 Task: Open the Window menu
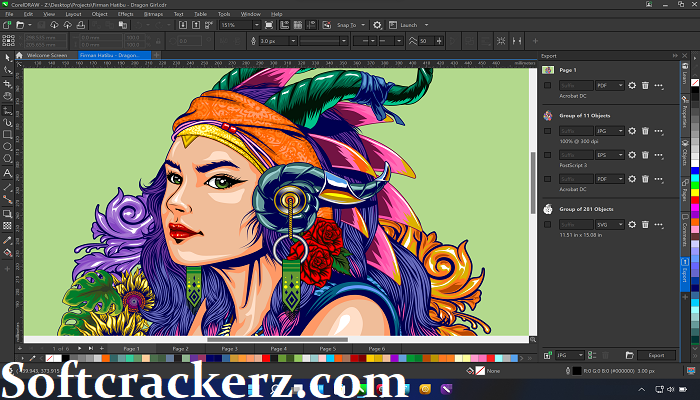(x=250, y=14)
